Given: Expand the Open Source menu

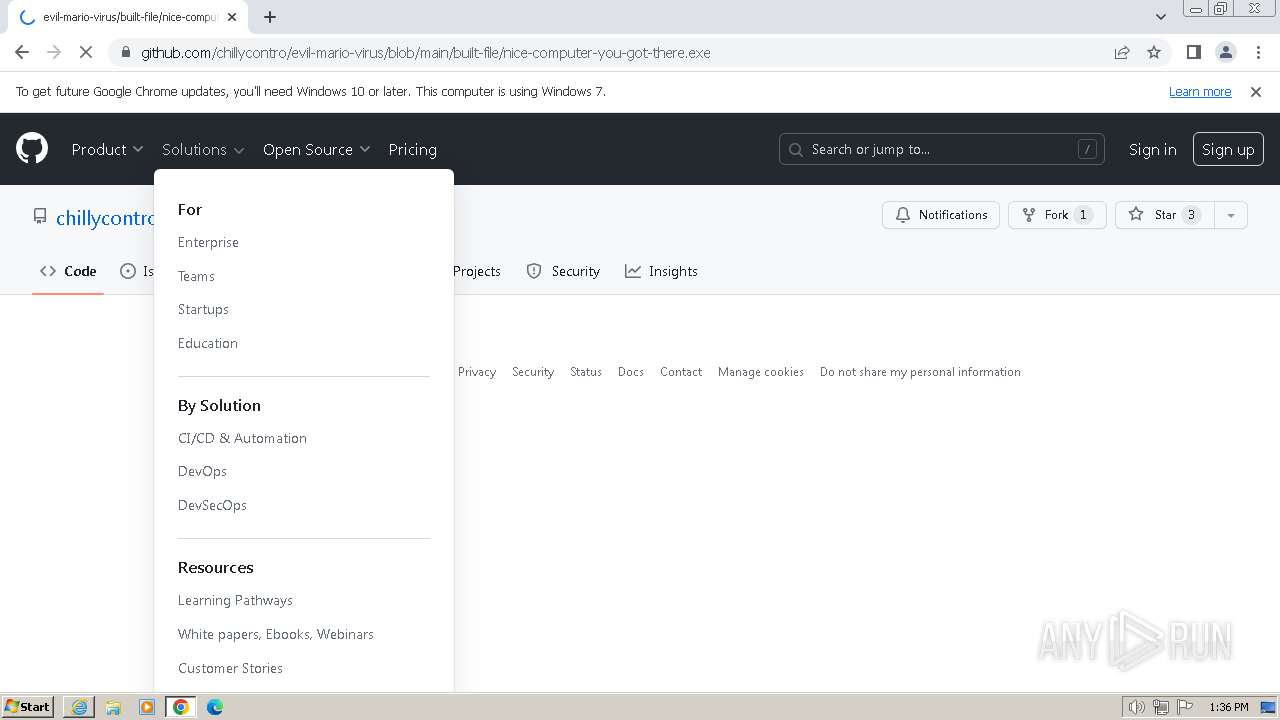Looking at the screenshot, I should (x=316, y=149).
